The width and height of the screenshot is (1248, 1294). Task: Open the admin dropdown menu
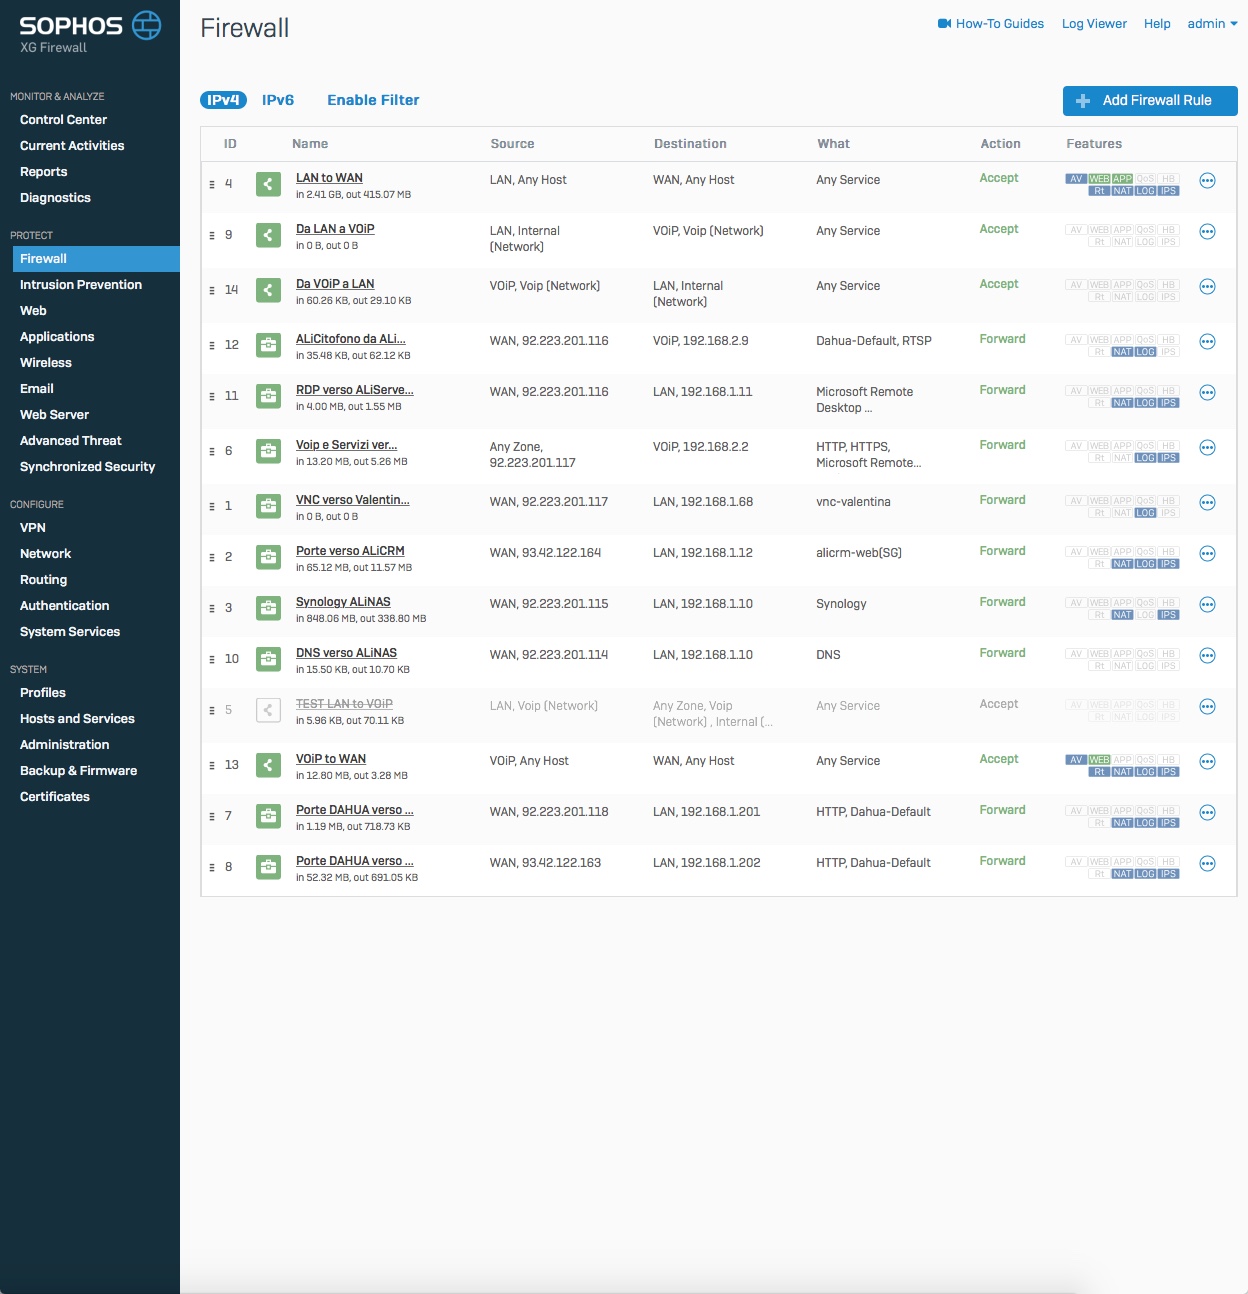tap(1212, 24)
